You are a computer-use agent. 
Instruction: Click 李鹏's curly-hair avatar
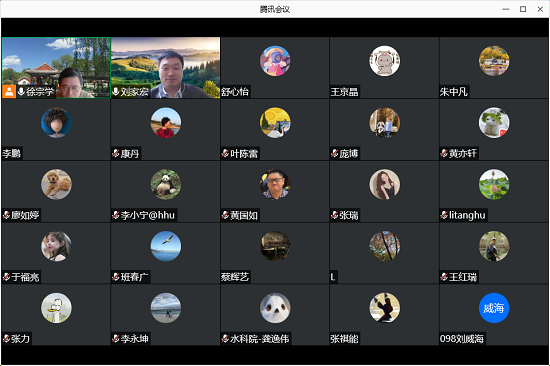56,122
